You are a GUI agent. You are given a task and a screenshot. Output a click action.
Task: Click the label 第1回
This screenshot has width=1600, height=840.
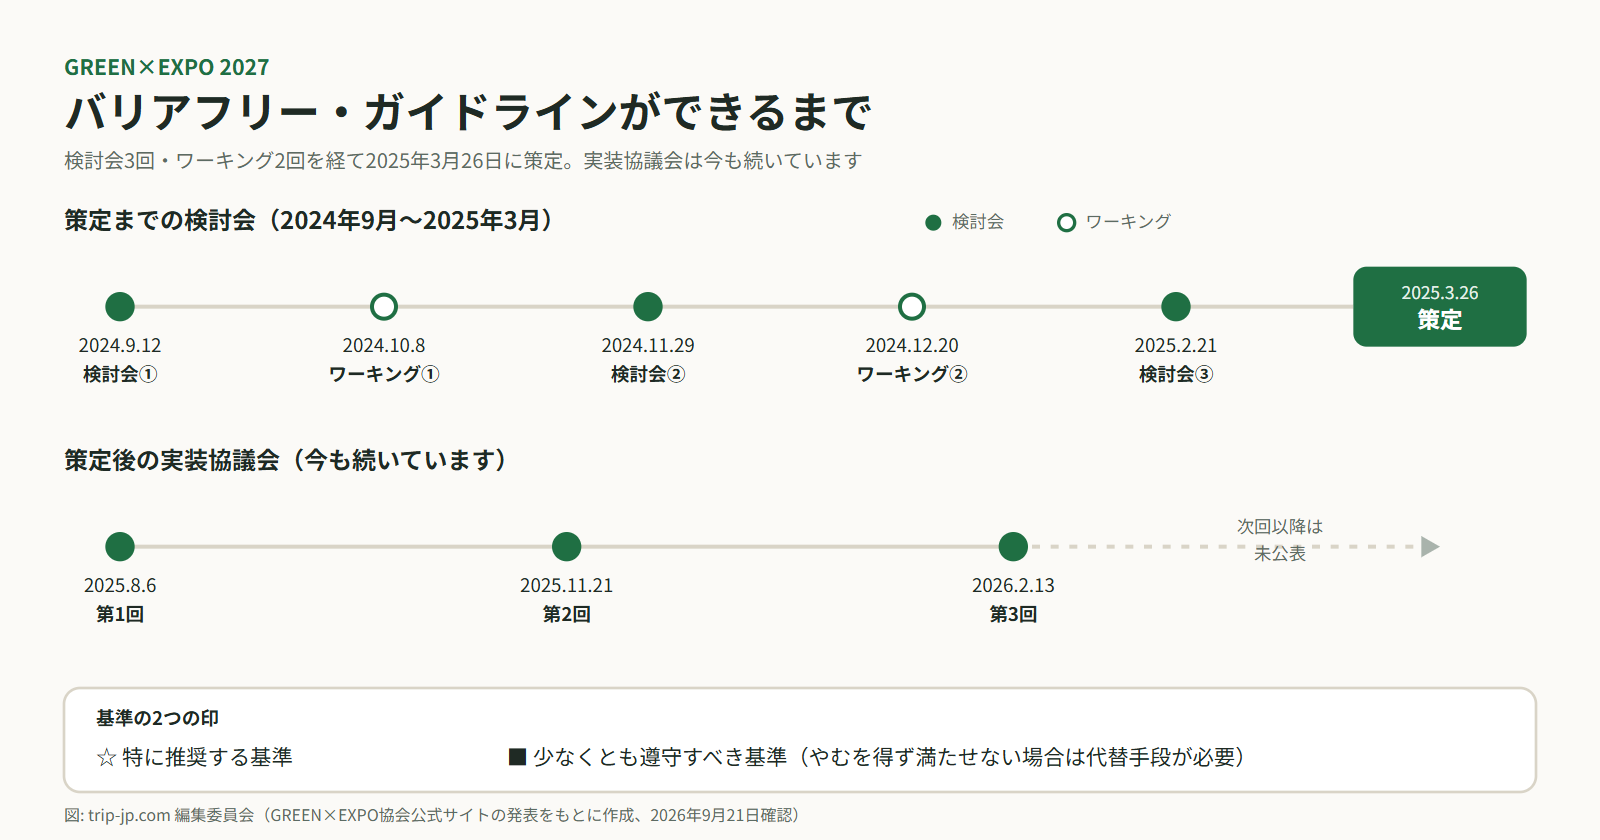coord(120,614)
